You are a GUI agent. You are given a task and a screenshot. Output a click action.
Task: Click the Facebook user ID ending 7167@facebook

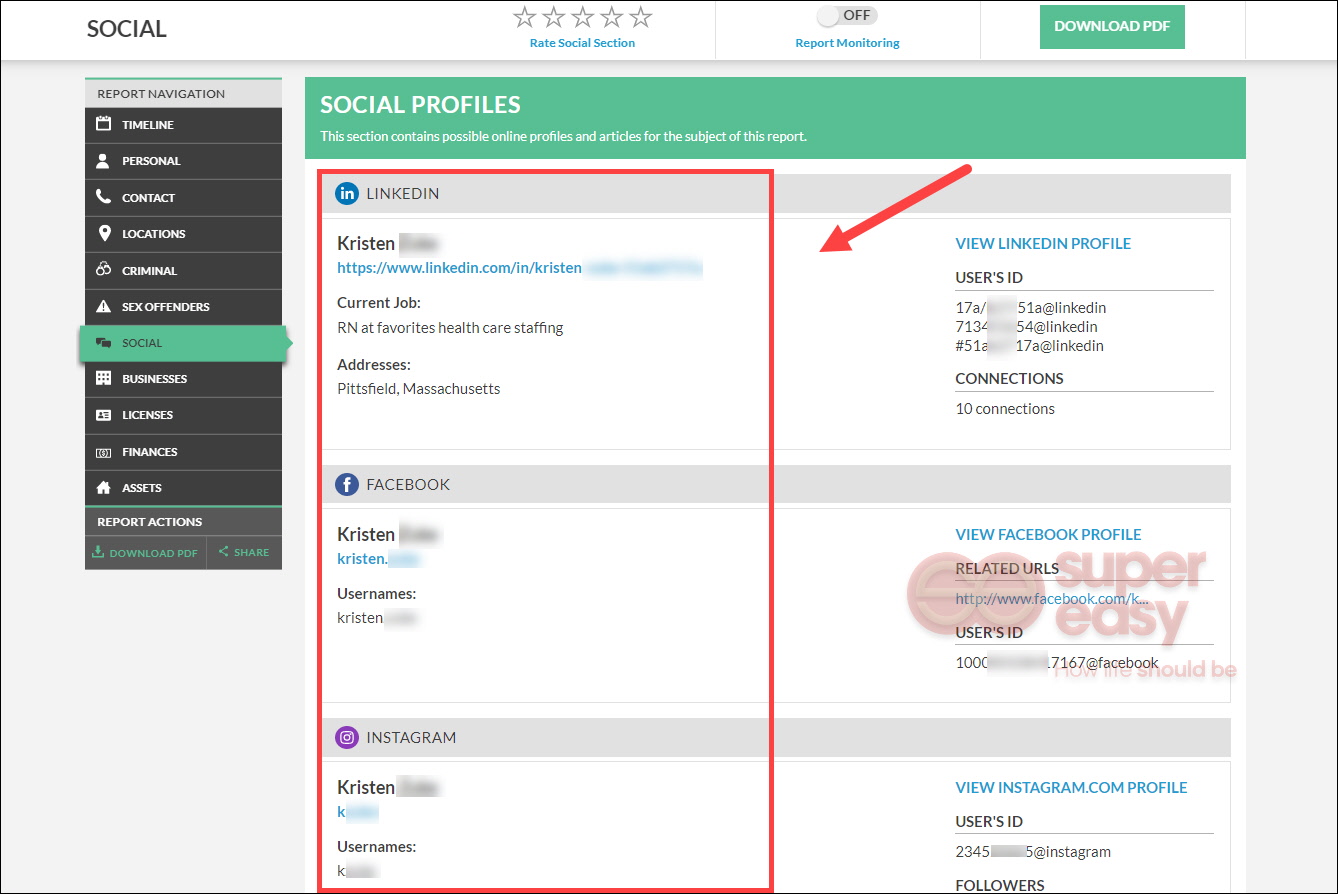click(x=1057, y=662)
